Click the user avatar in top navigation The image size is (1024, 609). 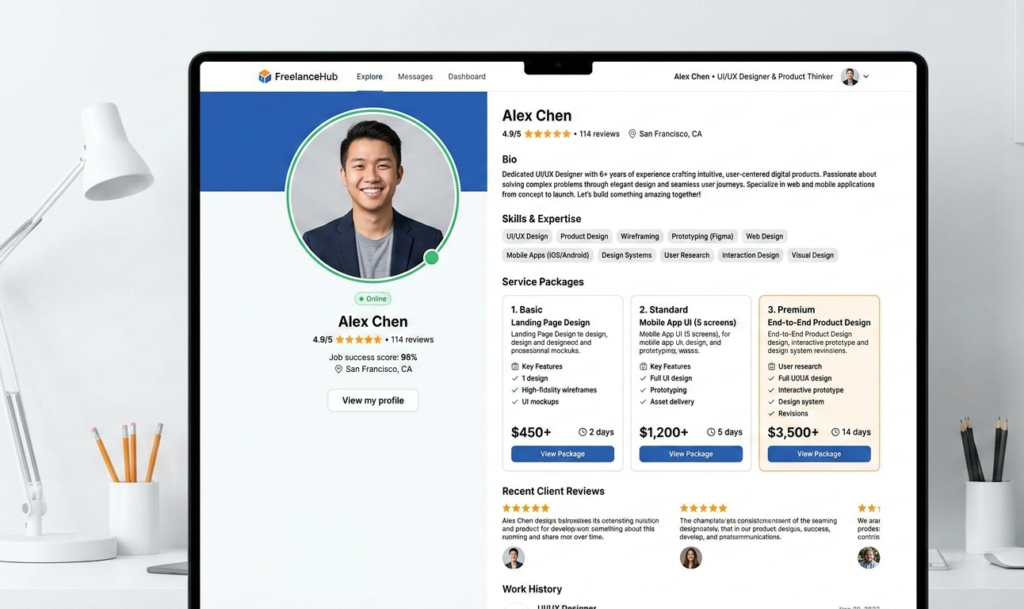pos(850,77)
